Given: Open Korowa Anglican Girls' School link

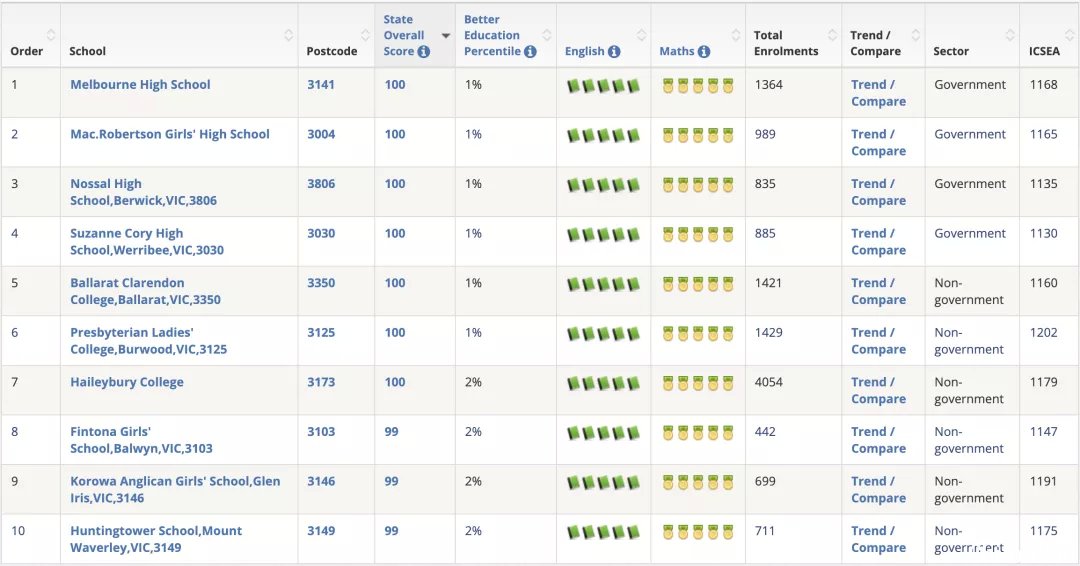Looking at the screenshot, I should 175,490.
